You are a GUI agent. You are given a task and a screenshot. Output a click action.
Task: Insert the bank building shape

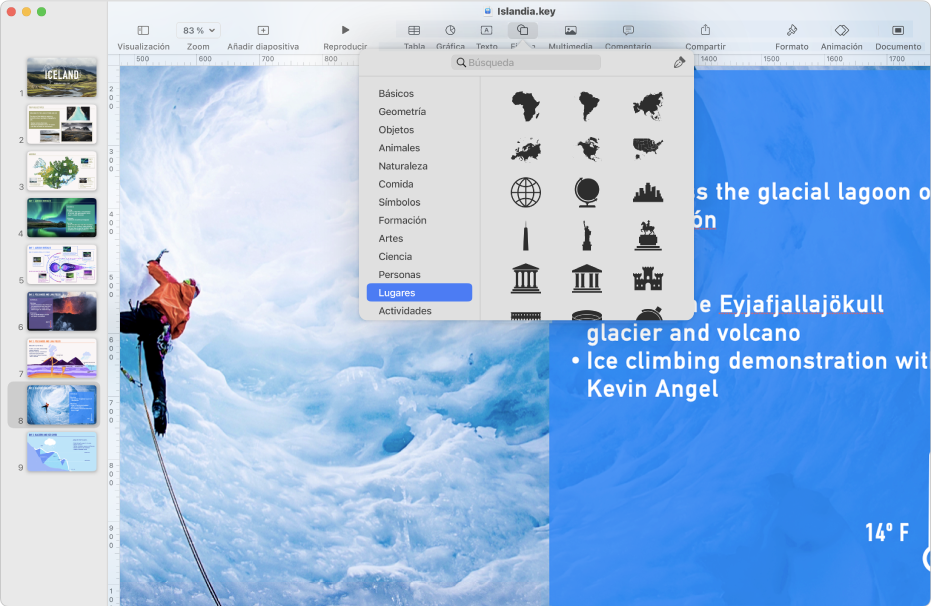(x=587, y=279)
